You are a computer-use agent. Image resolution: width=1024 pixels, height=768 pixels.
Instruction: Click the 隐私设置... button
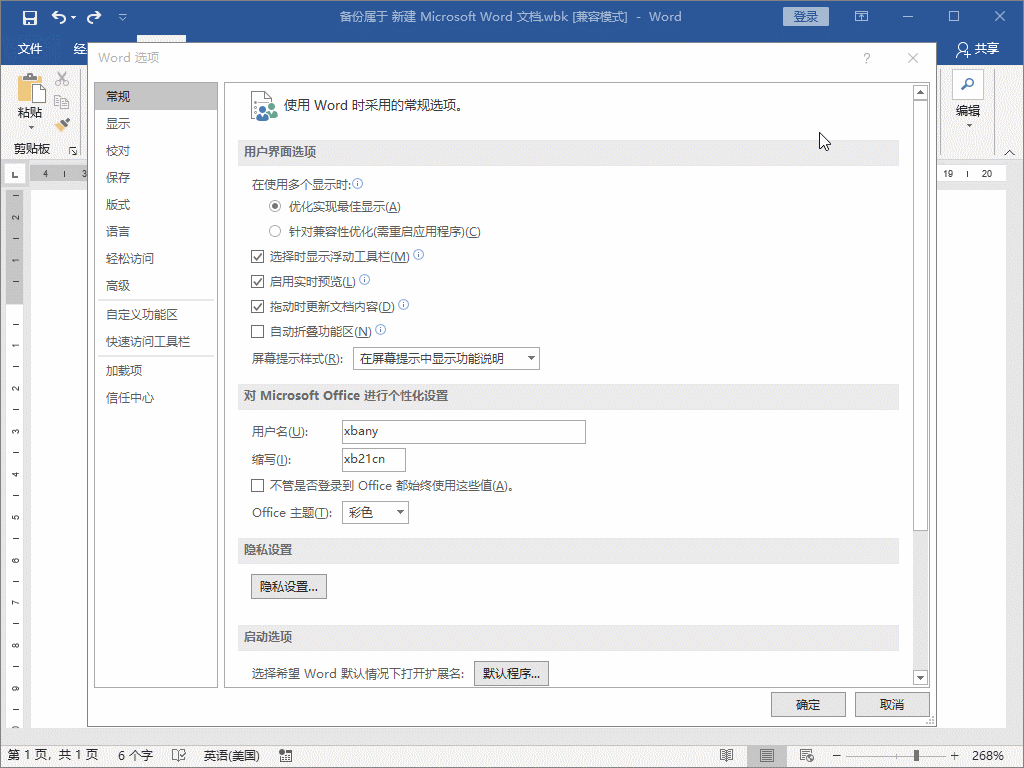coord(289,586)
